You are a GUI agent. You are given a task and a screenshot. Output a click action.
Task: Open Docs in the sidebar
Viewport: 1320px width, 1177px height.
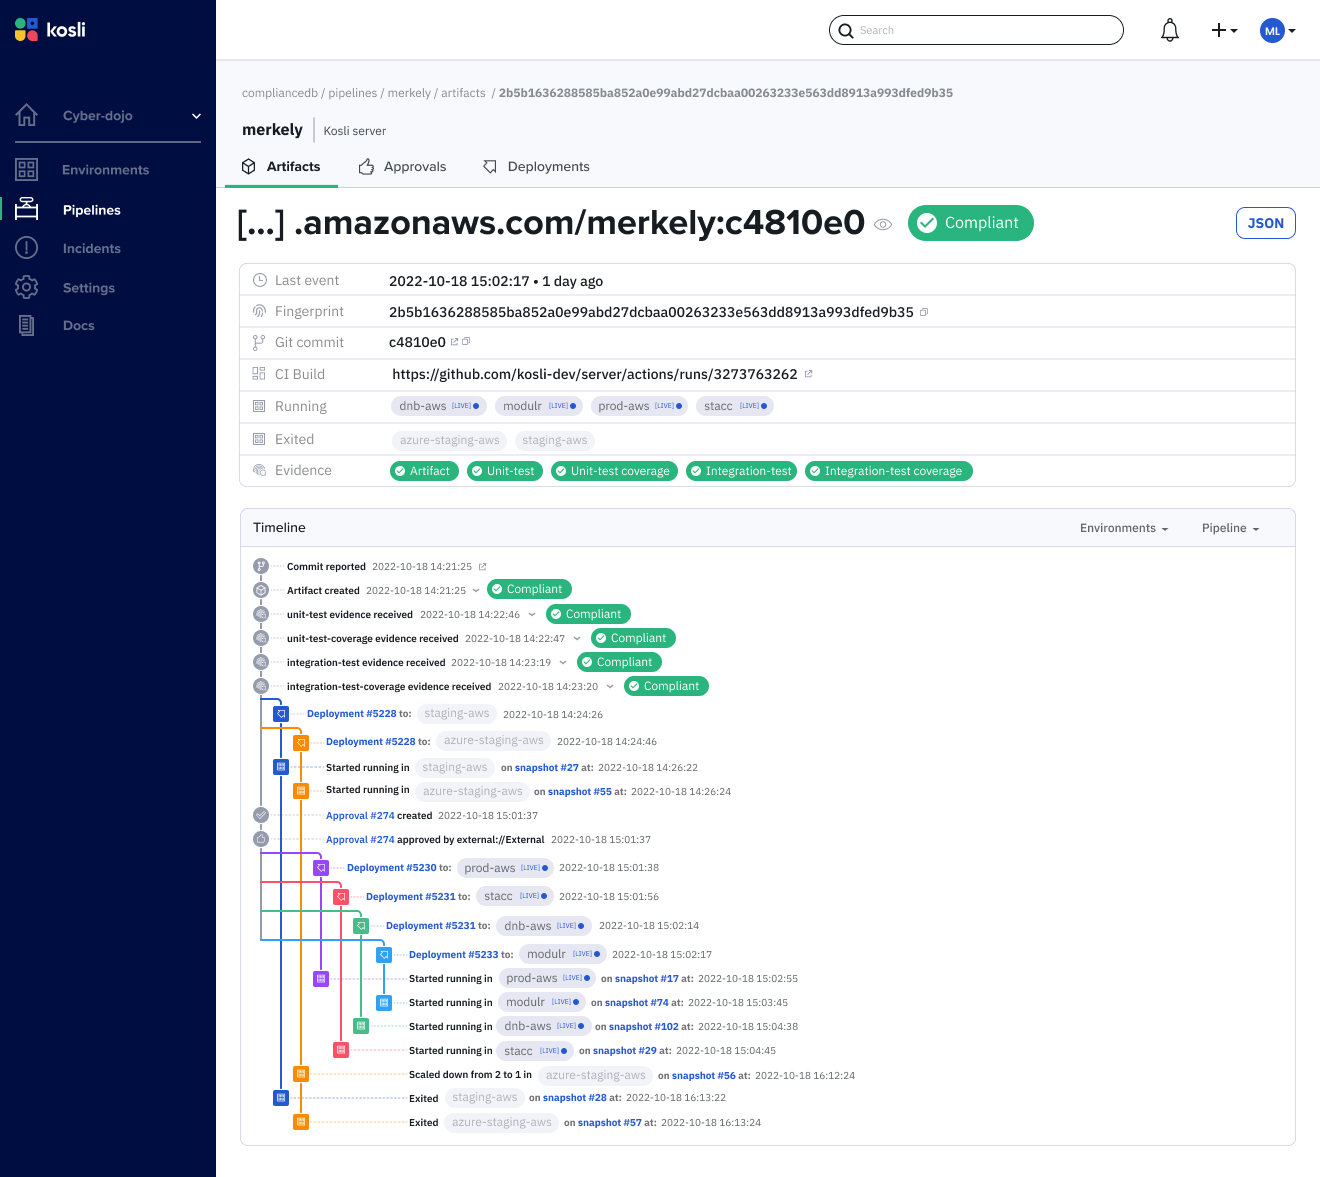[79, 326]
